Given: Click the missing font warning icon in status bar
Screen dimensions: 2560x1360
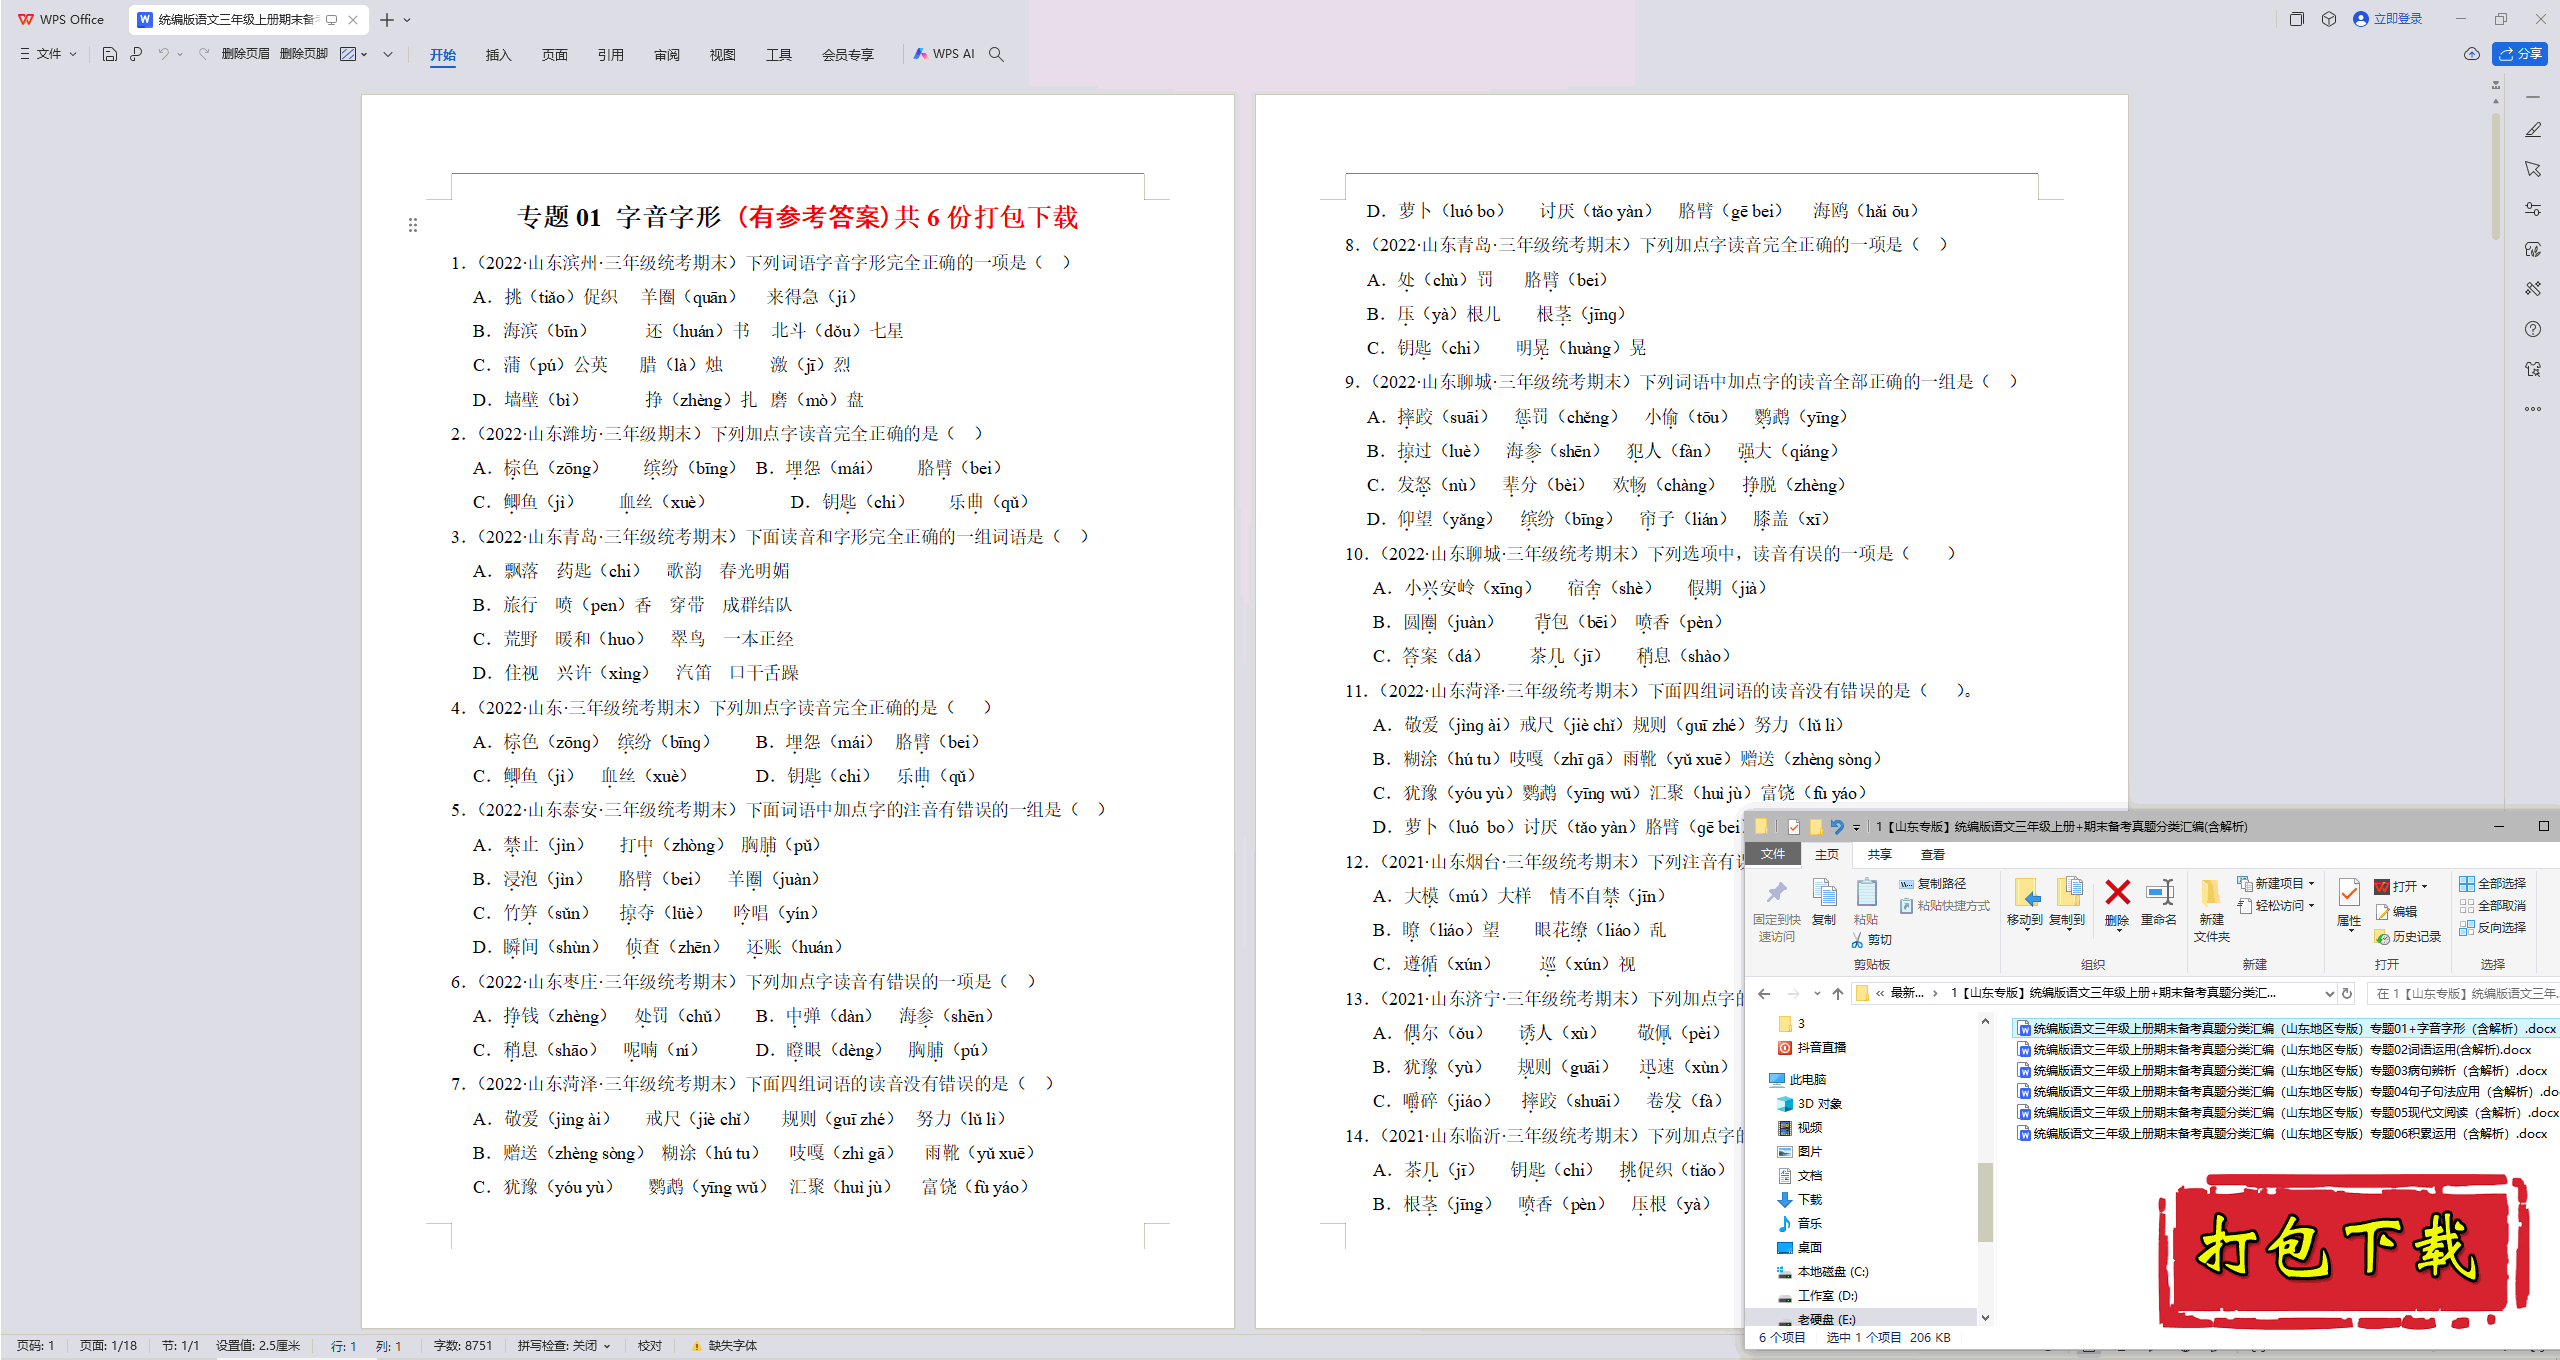Looking at the screenshot, I should [696, 1346].
